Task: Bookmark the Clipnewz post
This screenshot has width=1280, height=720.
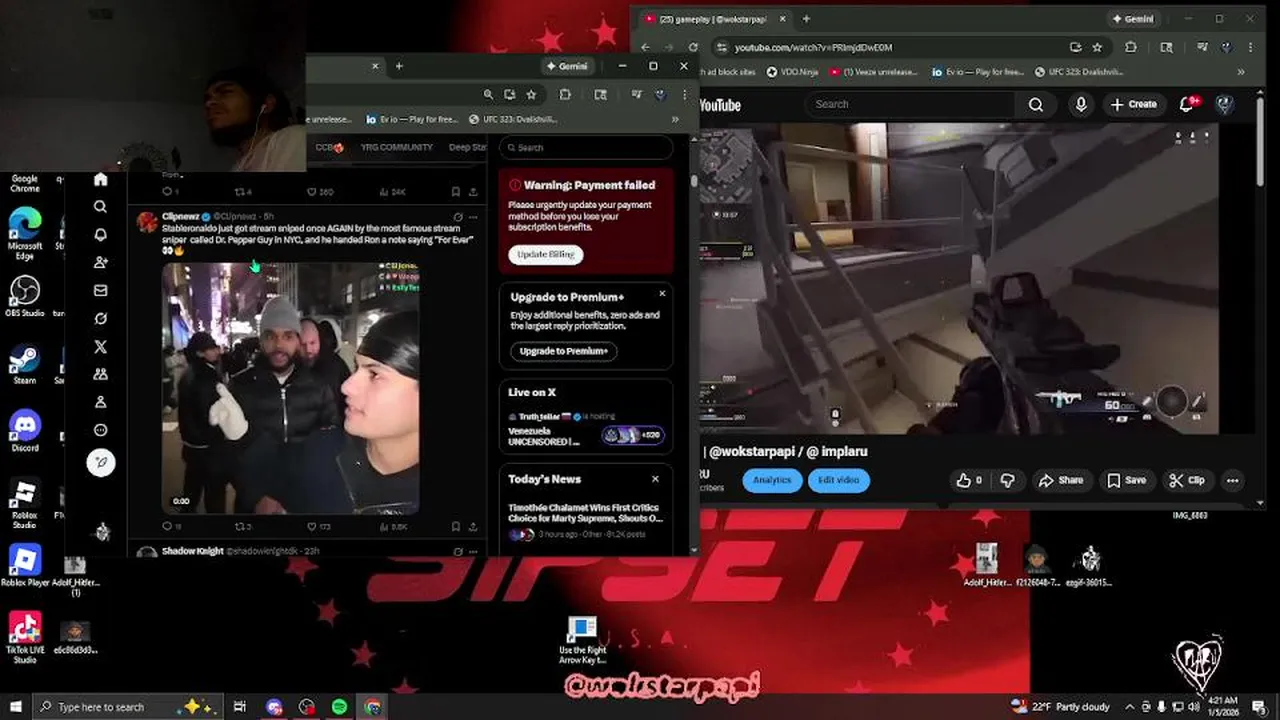Action: pyautogui.click(x=456, y=526)
